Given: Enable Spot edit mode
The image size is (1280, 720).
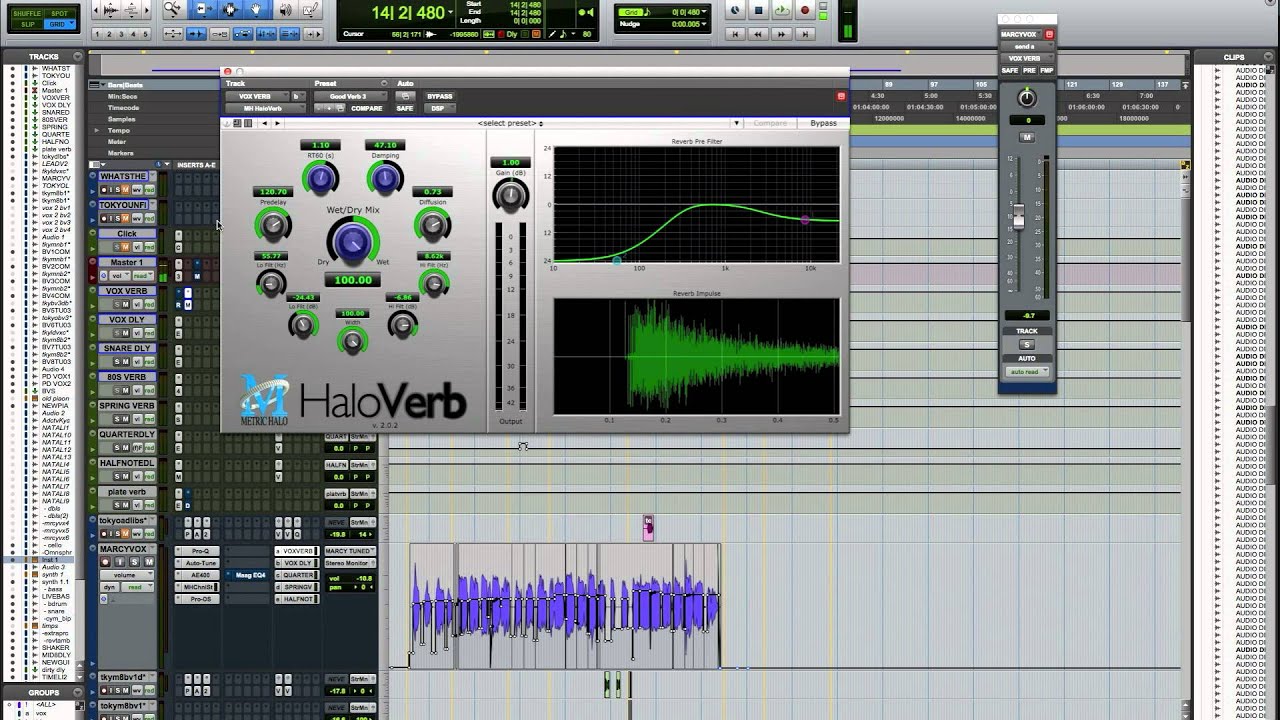Looking at the screenshot, I should click(x=59, y=13).
